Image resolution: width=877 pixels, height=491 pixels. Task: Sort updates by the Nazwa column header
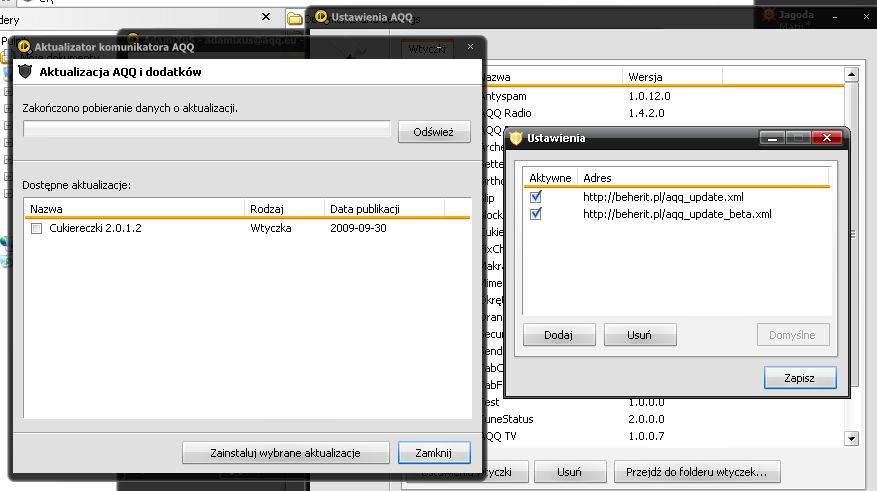point(134,209)
